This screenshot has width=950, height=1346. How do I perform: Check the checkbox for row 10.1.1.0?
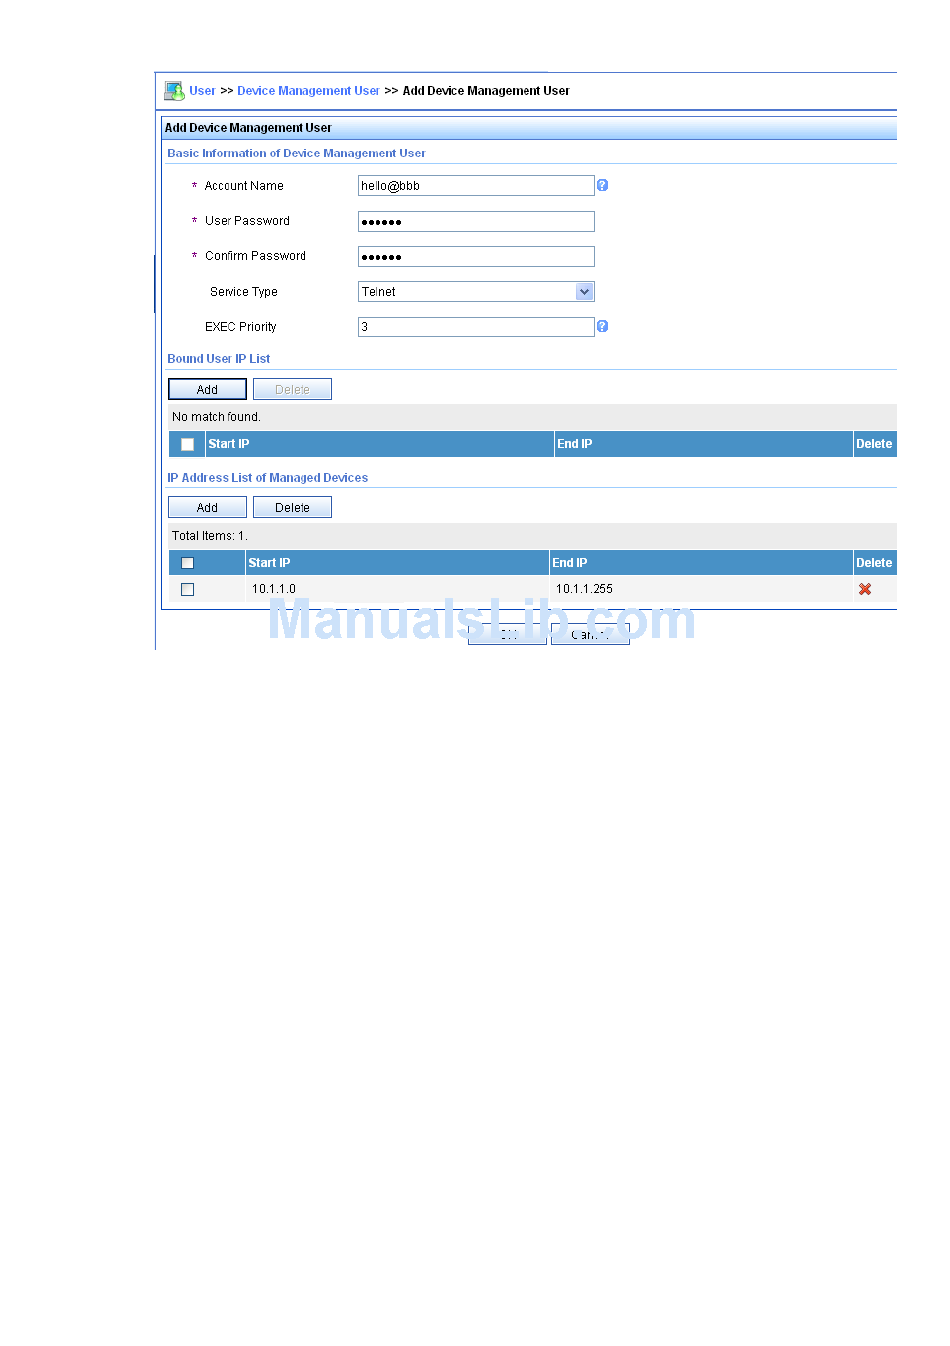(187, 589)
